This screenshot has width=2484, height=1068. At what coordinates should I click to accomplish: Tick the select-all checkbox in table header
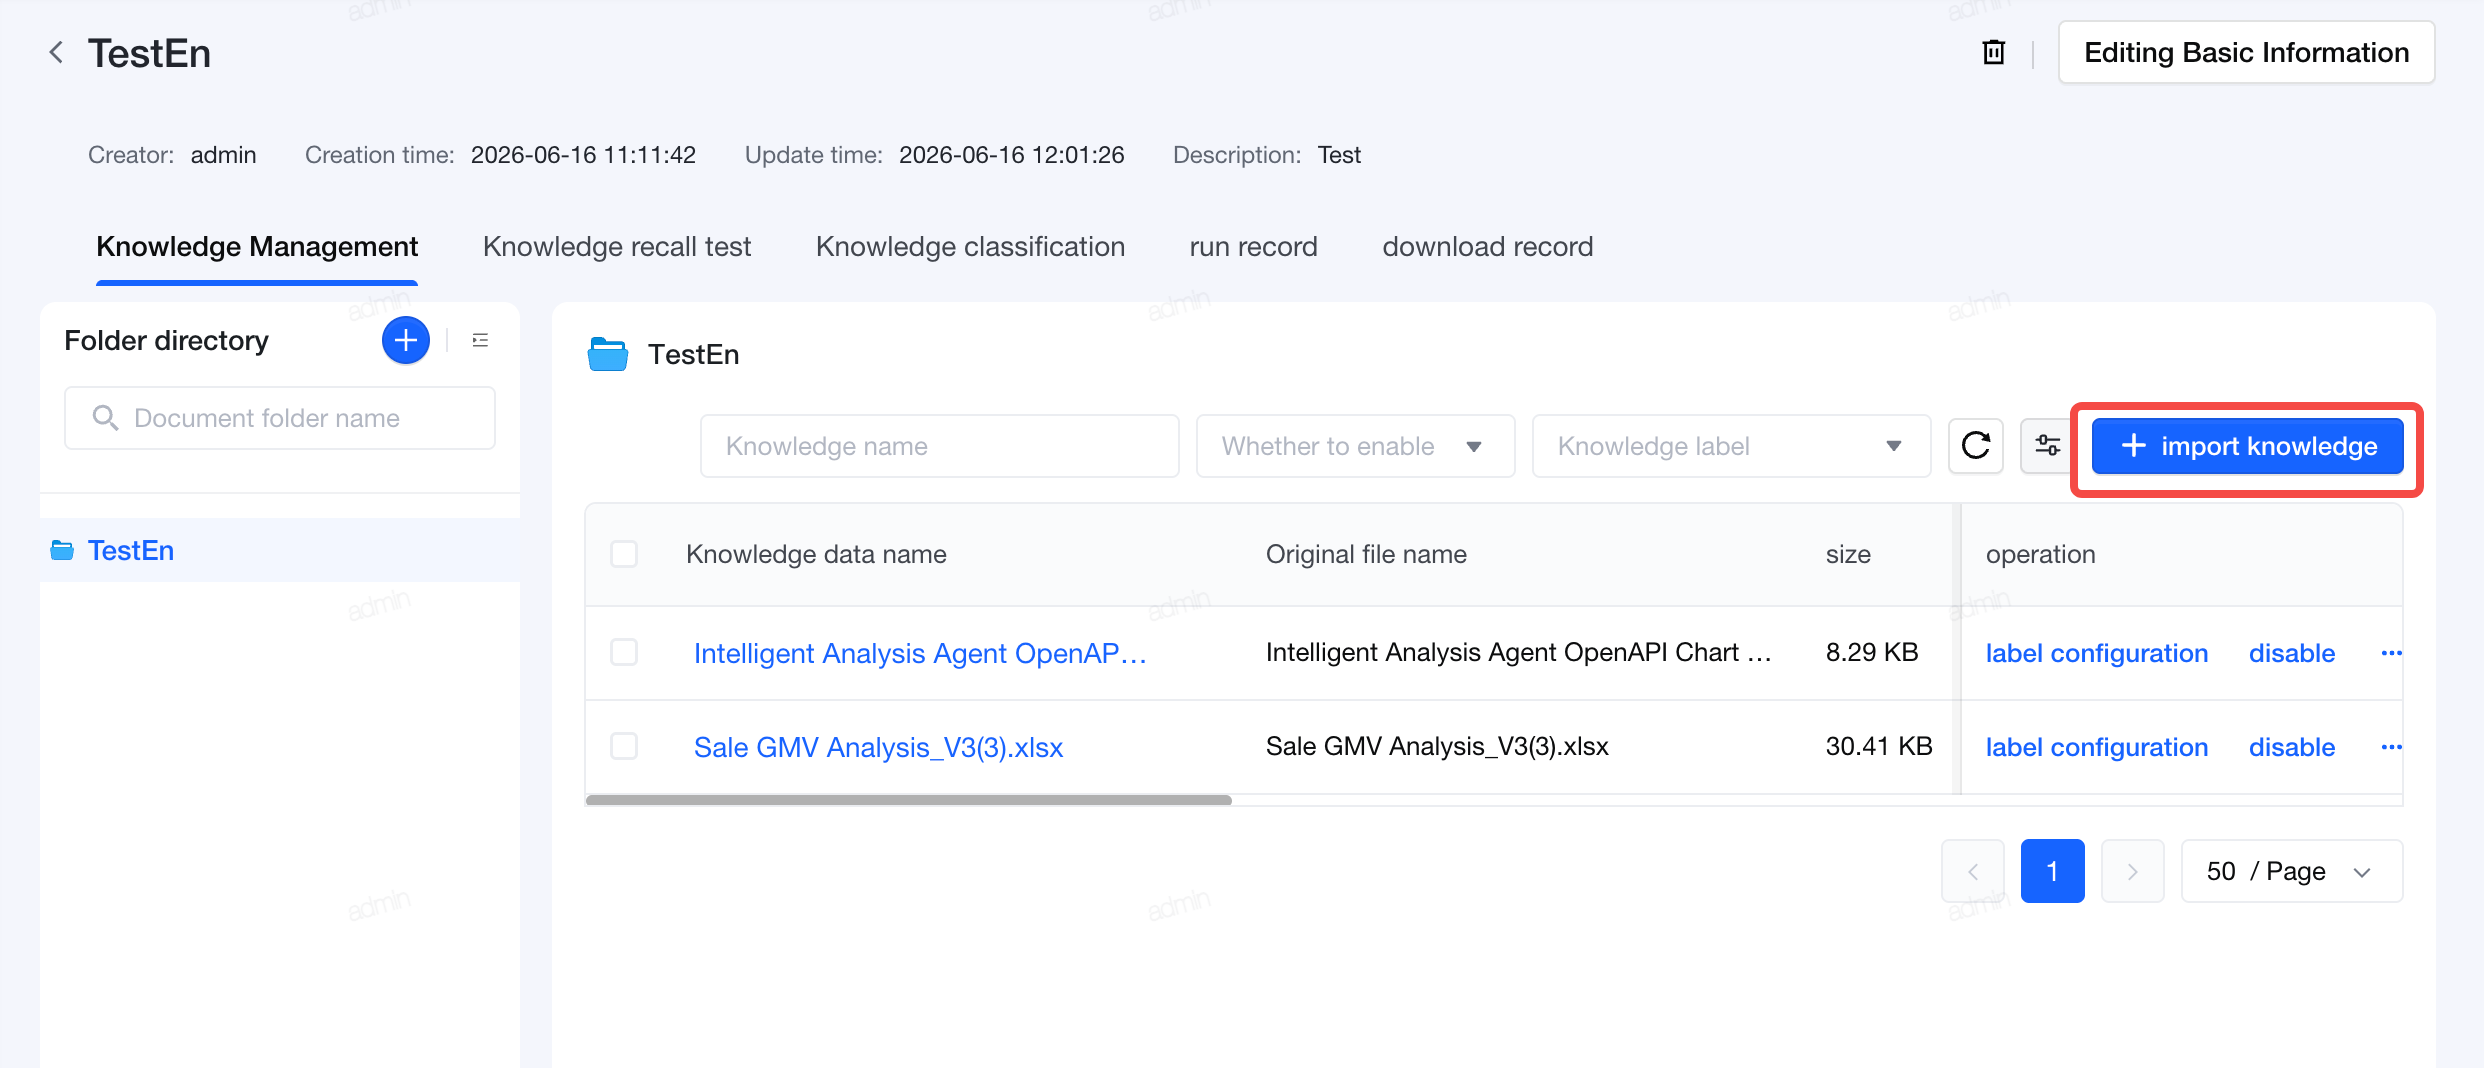pos(624,554)
